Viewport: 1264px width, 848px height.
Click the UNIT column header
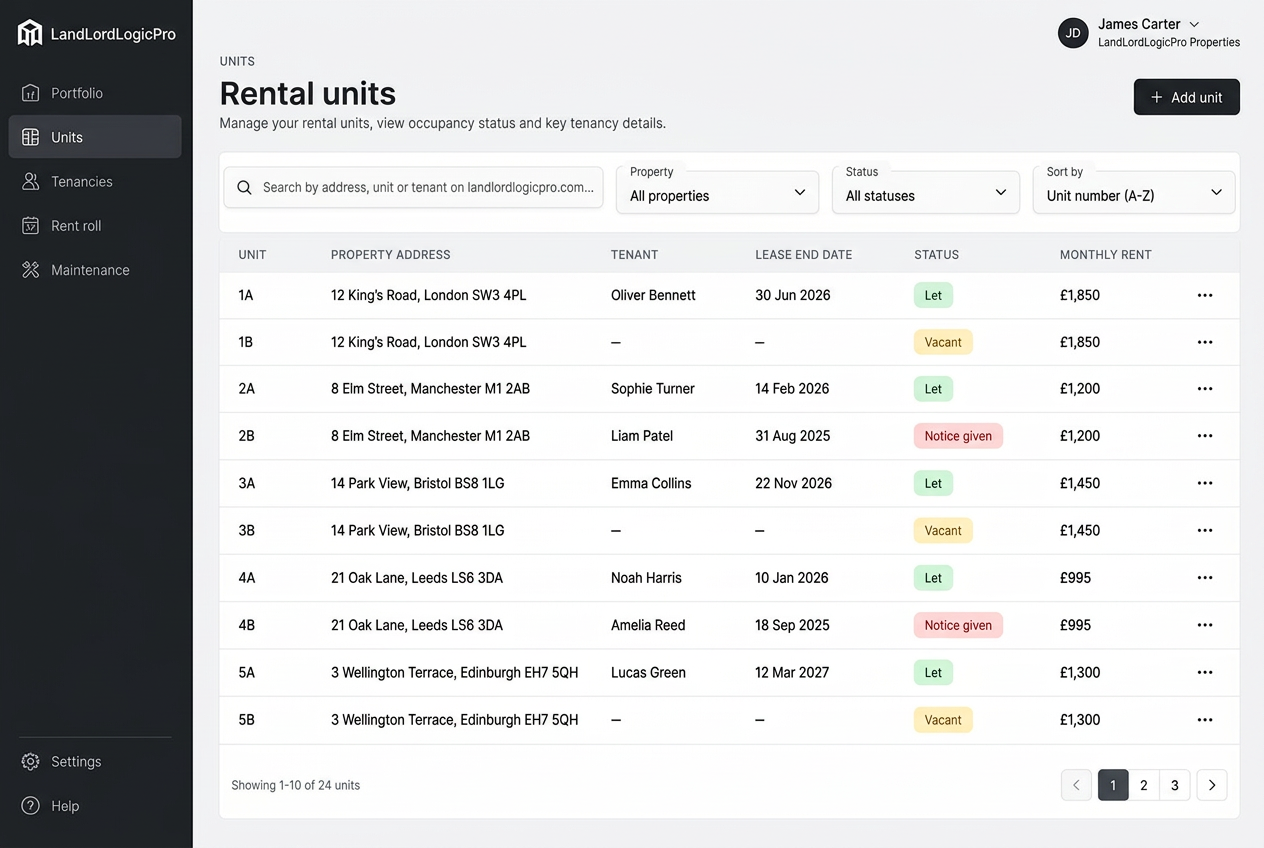(252, 255)
